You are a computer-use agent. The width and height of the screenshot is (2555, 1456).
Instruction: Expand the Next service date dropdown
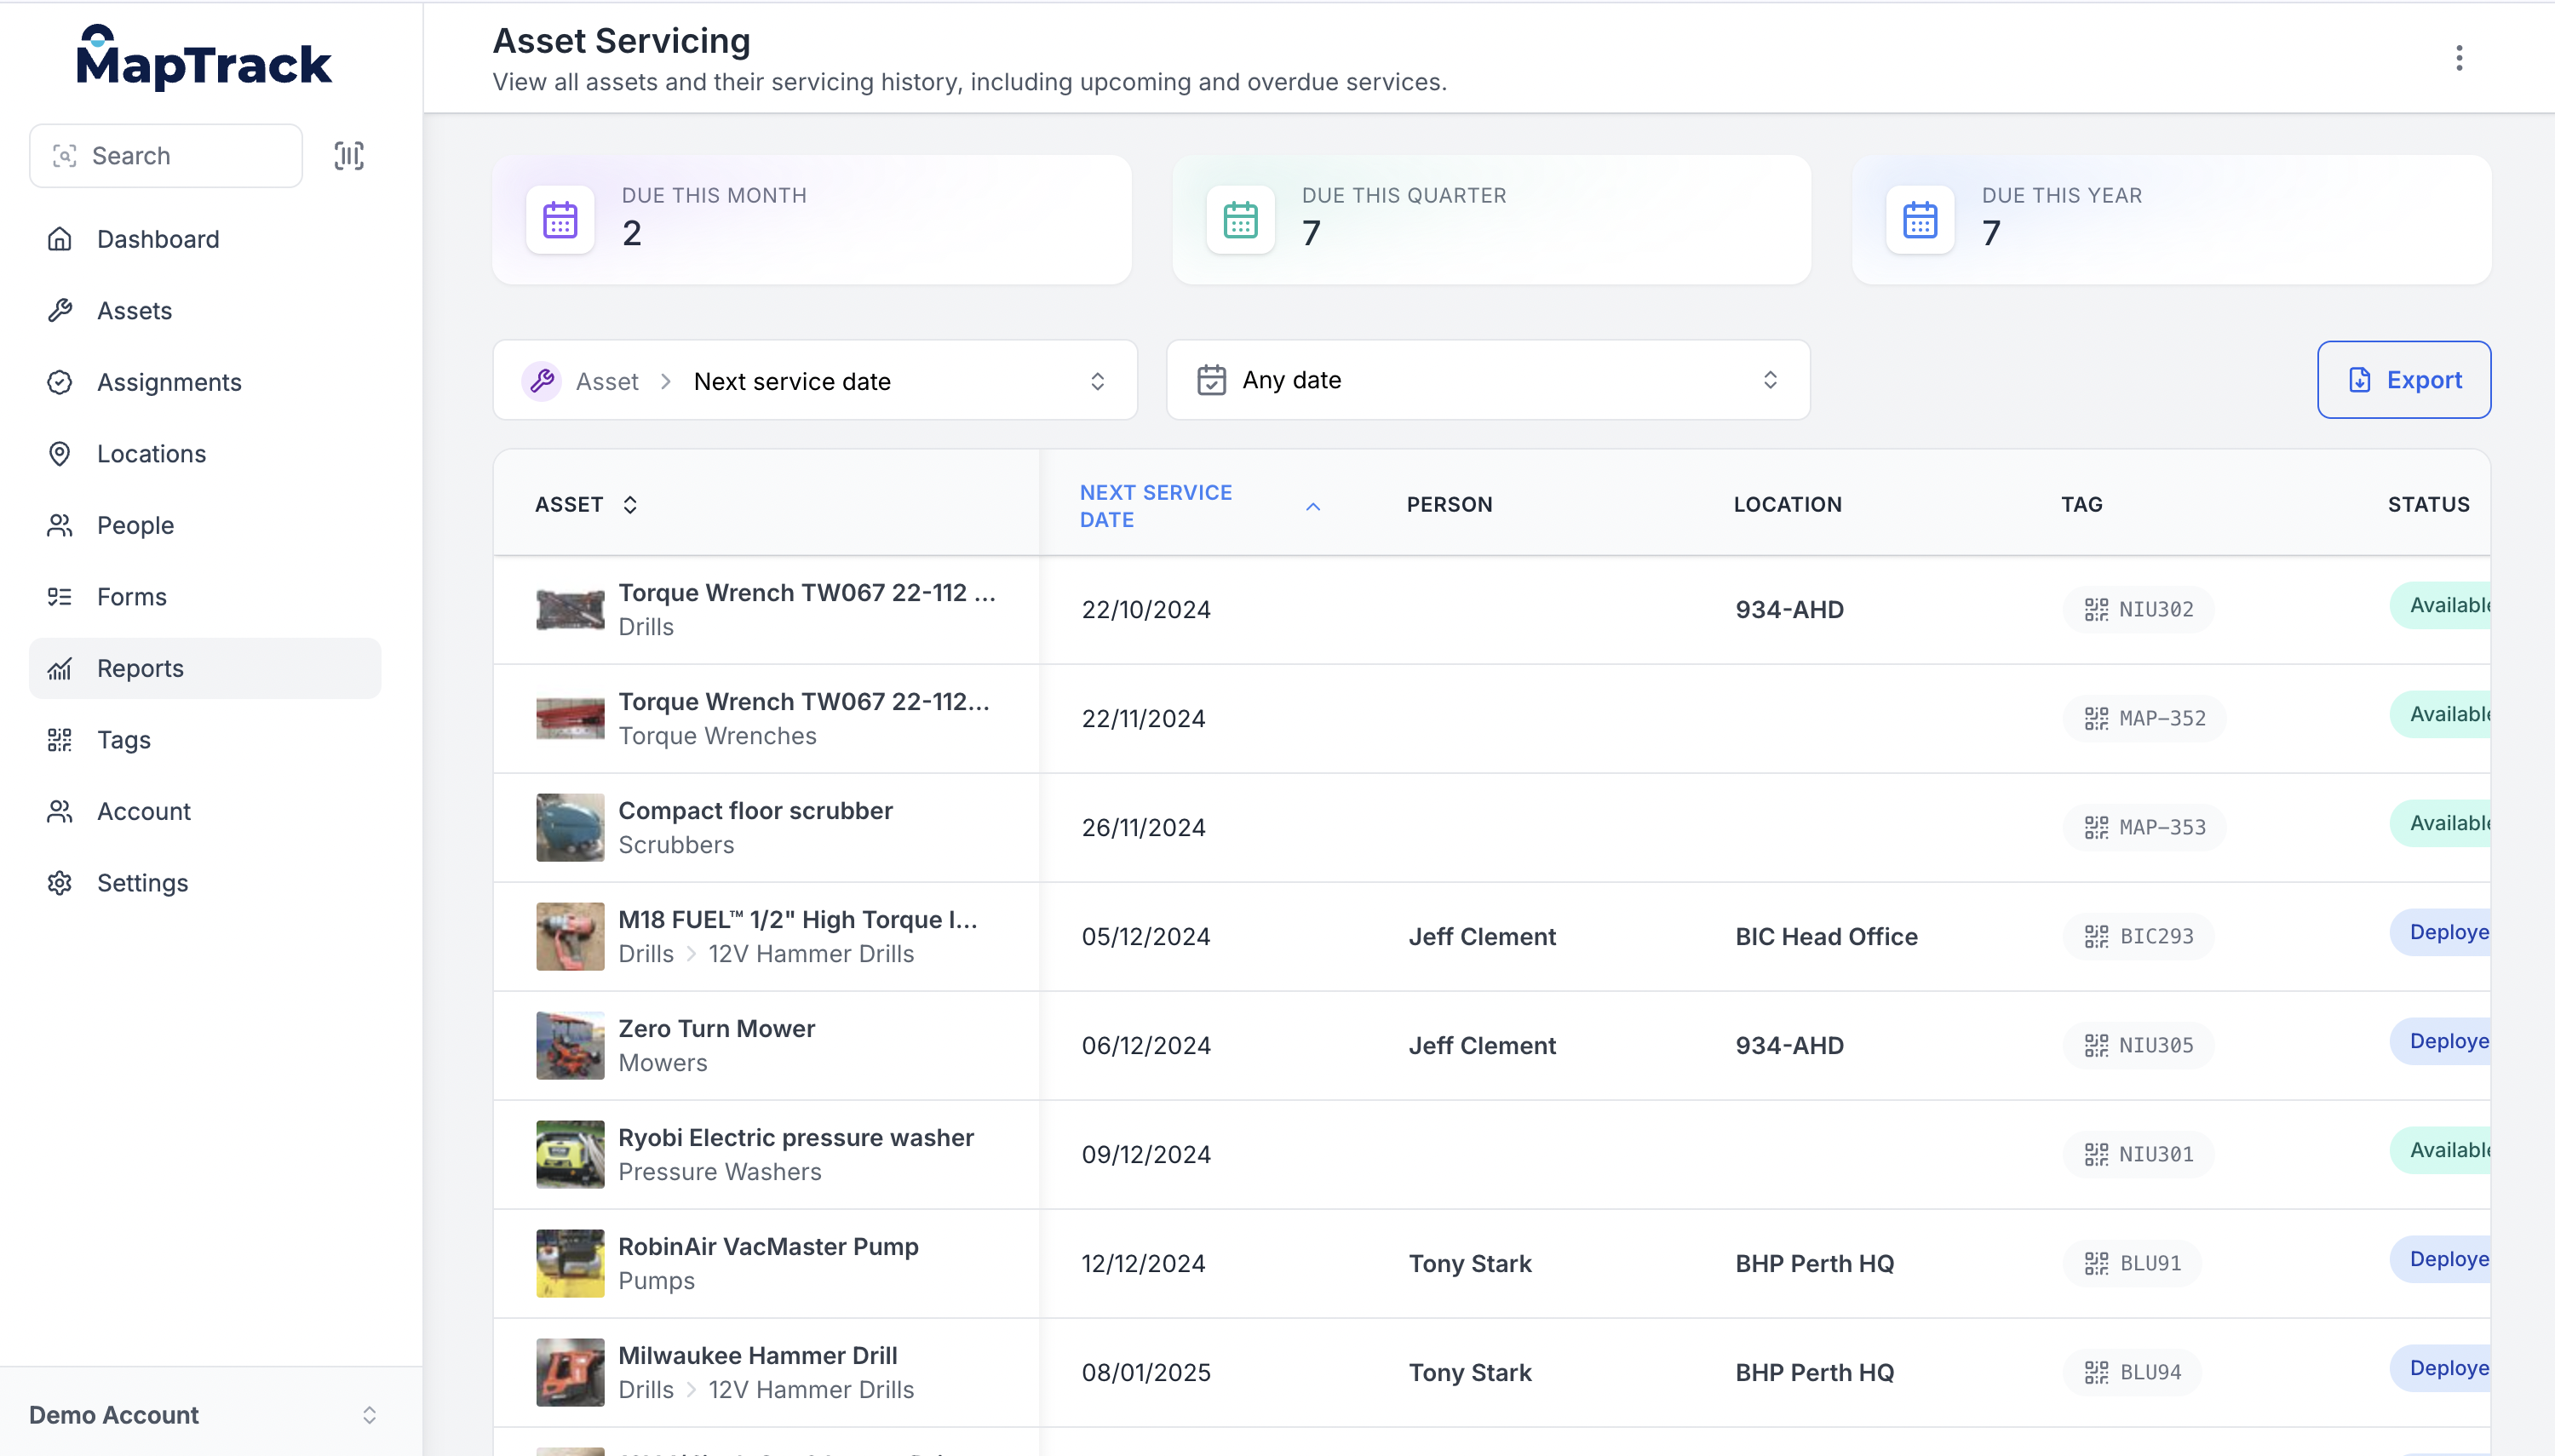click(x=1097, y=381)
